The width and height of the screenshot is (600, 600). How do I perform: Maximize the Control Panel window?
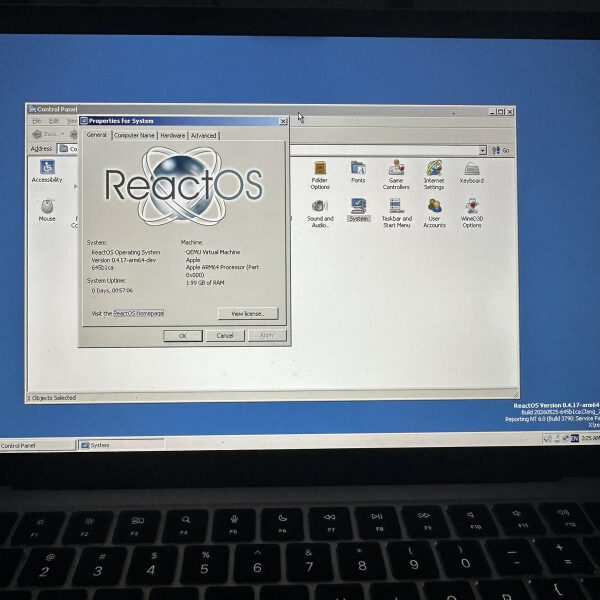pos(501,112)
